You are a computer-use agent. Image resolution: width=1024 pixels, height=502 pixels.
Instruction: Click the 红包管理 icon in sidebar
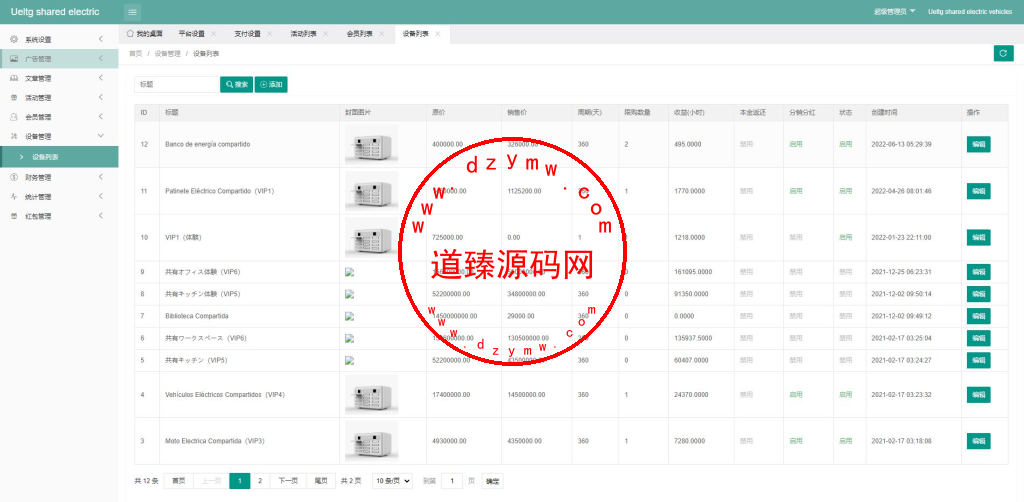(x=14, y=216)
